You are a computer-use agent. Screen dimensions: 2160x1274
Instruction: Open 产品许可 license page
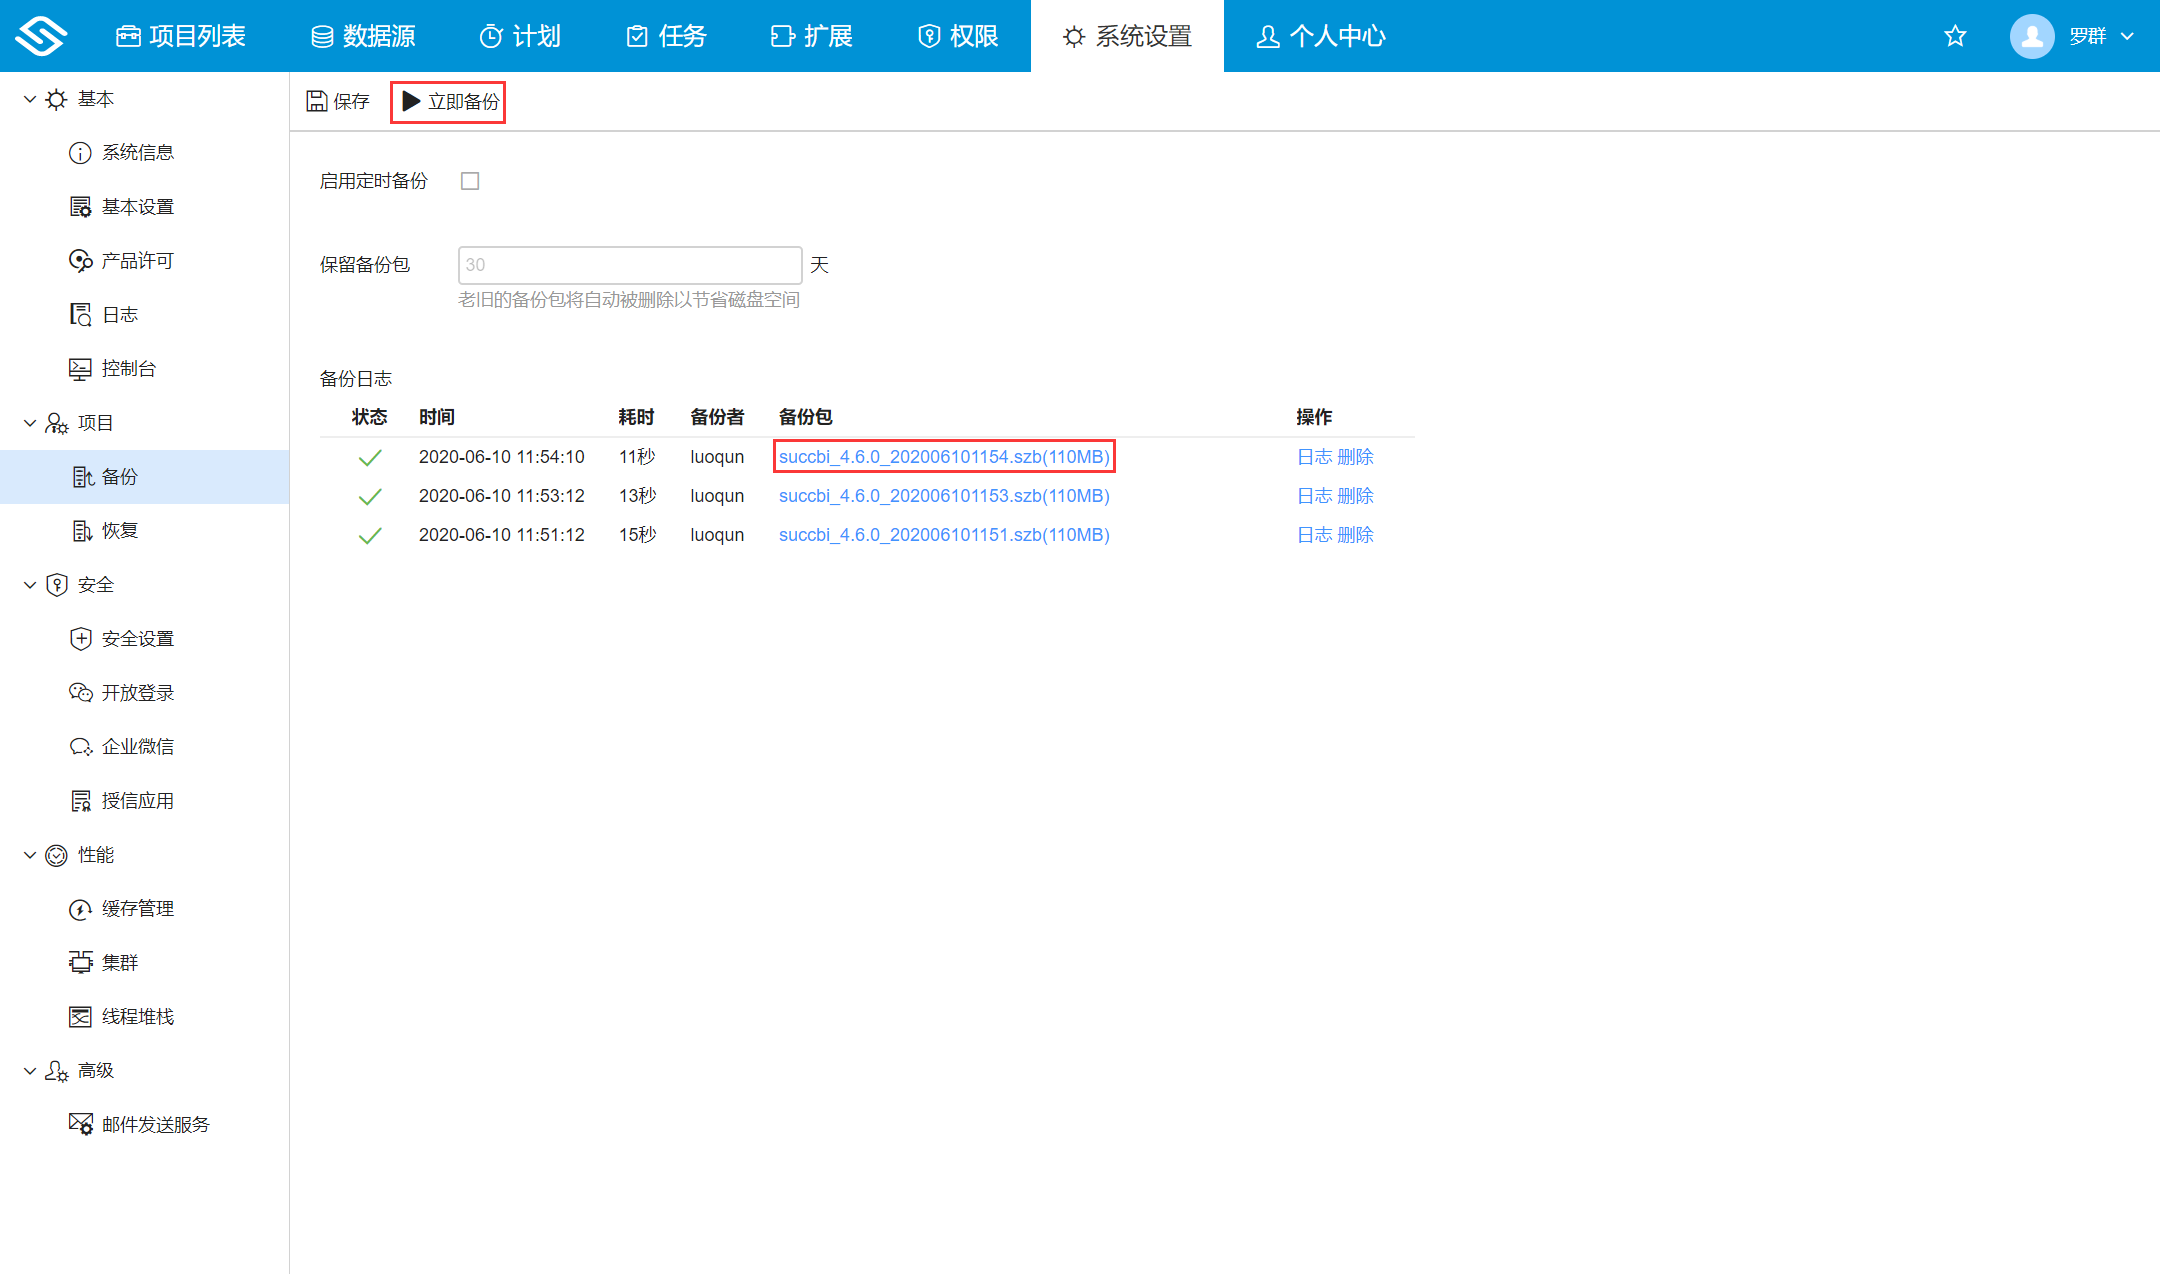pyautogui.click(x=137, y=260)
